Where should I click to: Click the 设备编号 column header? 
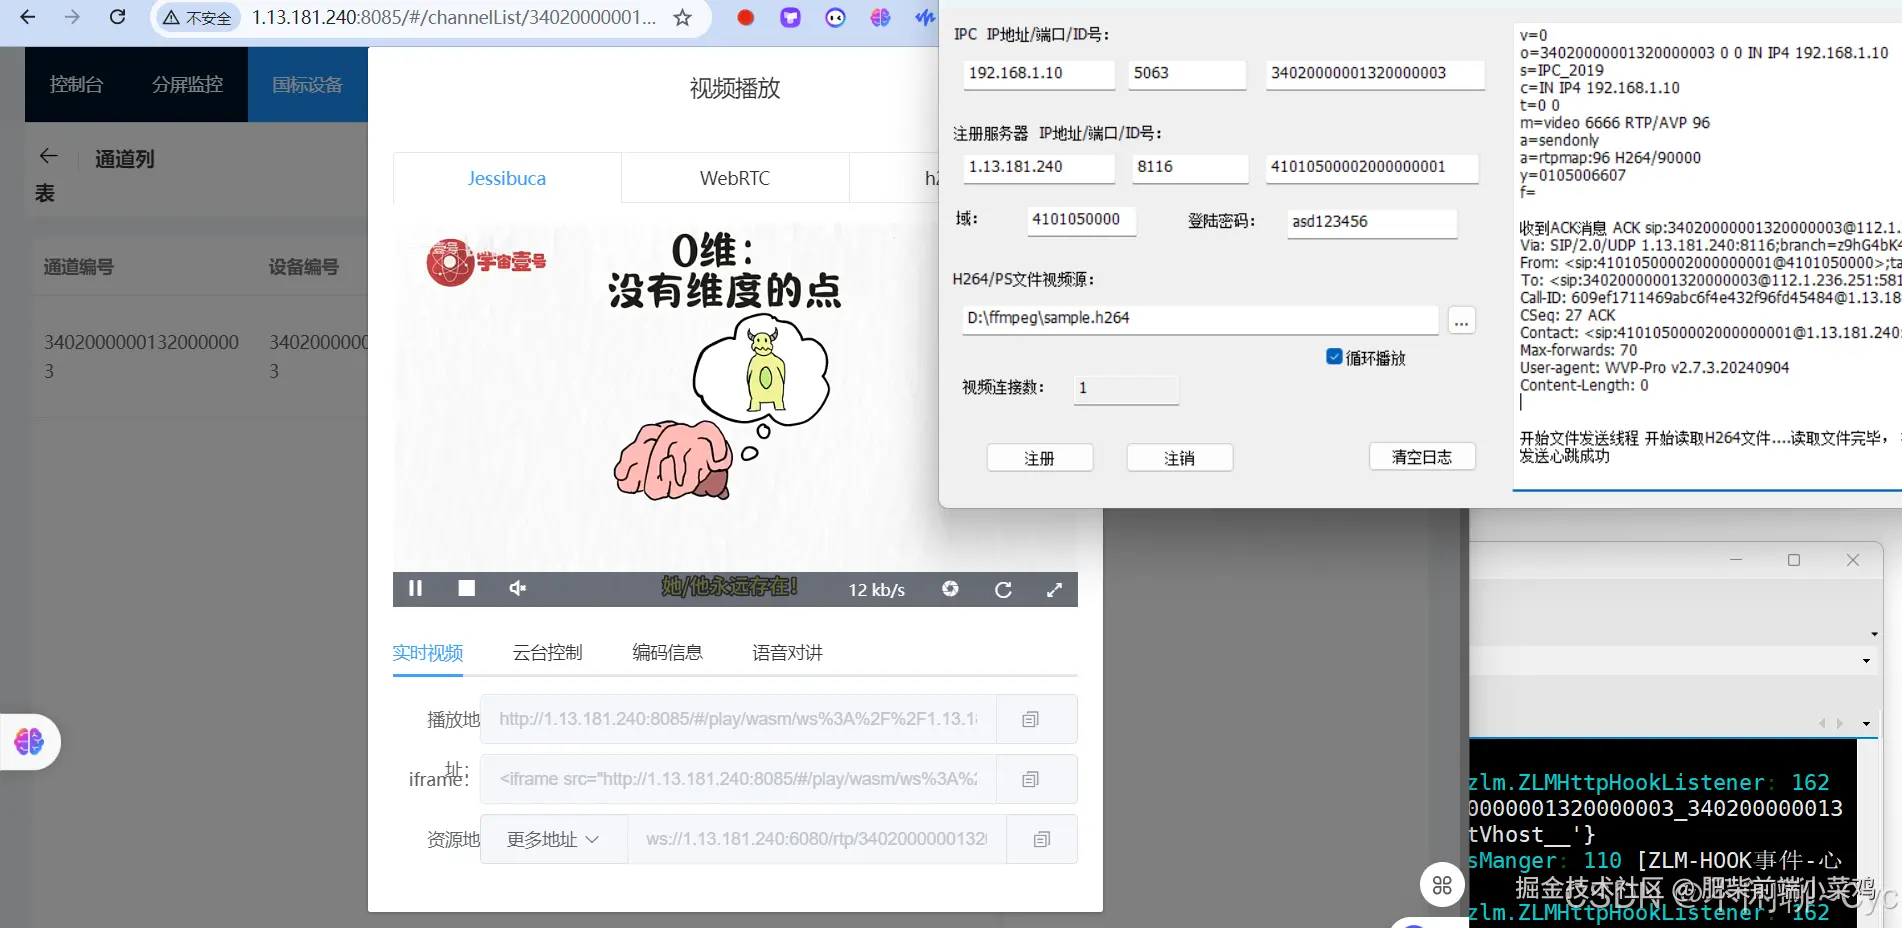304,267
